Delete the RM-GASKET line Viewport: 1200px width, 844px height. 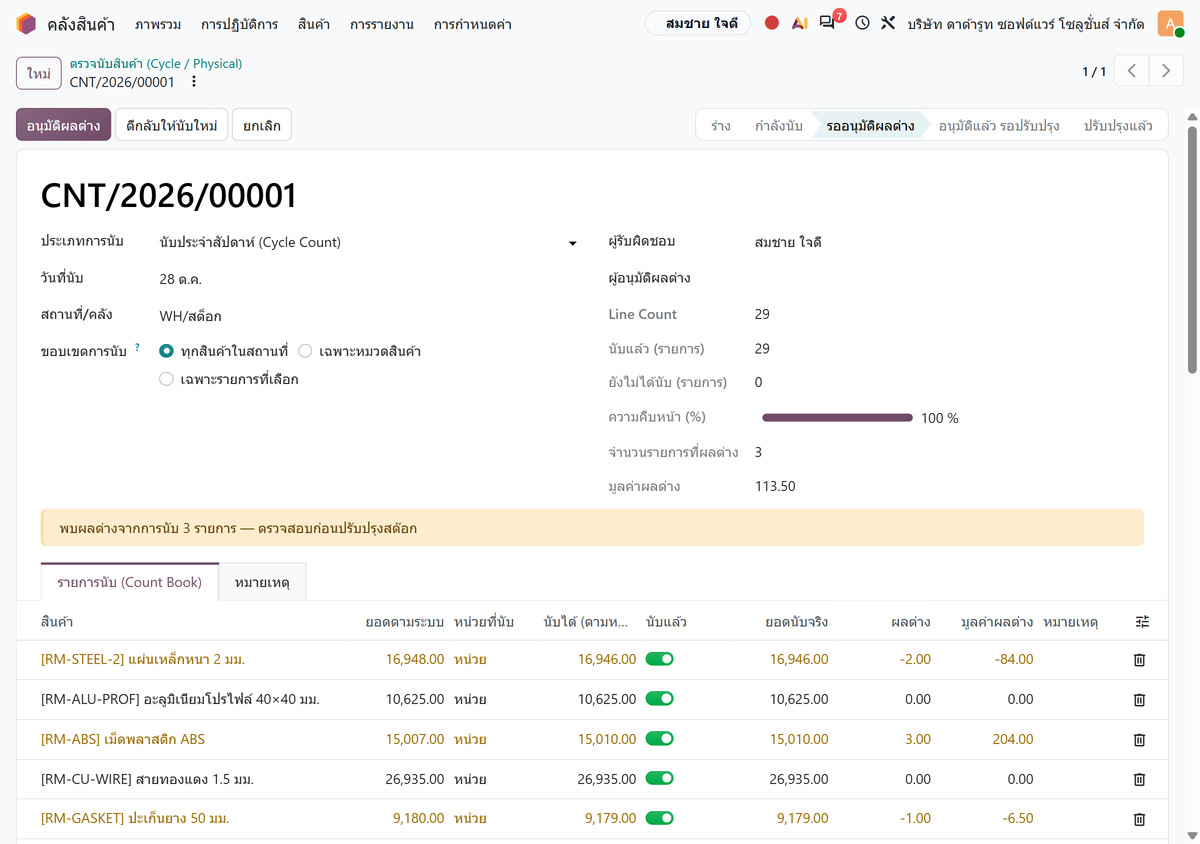(1139, 819)
